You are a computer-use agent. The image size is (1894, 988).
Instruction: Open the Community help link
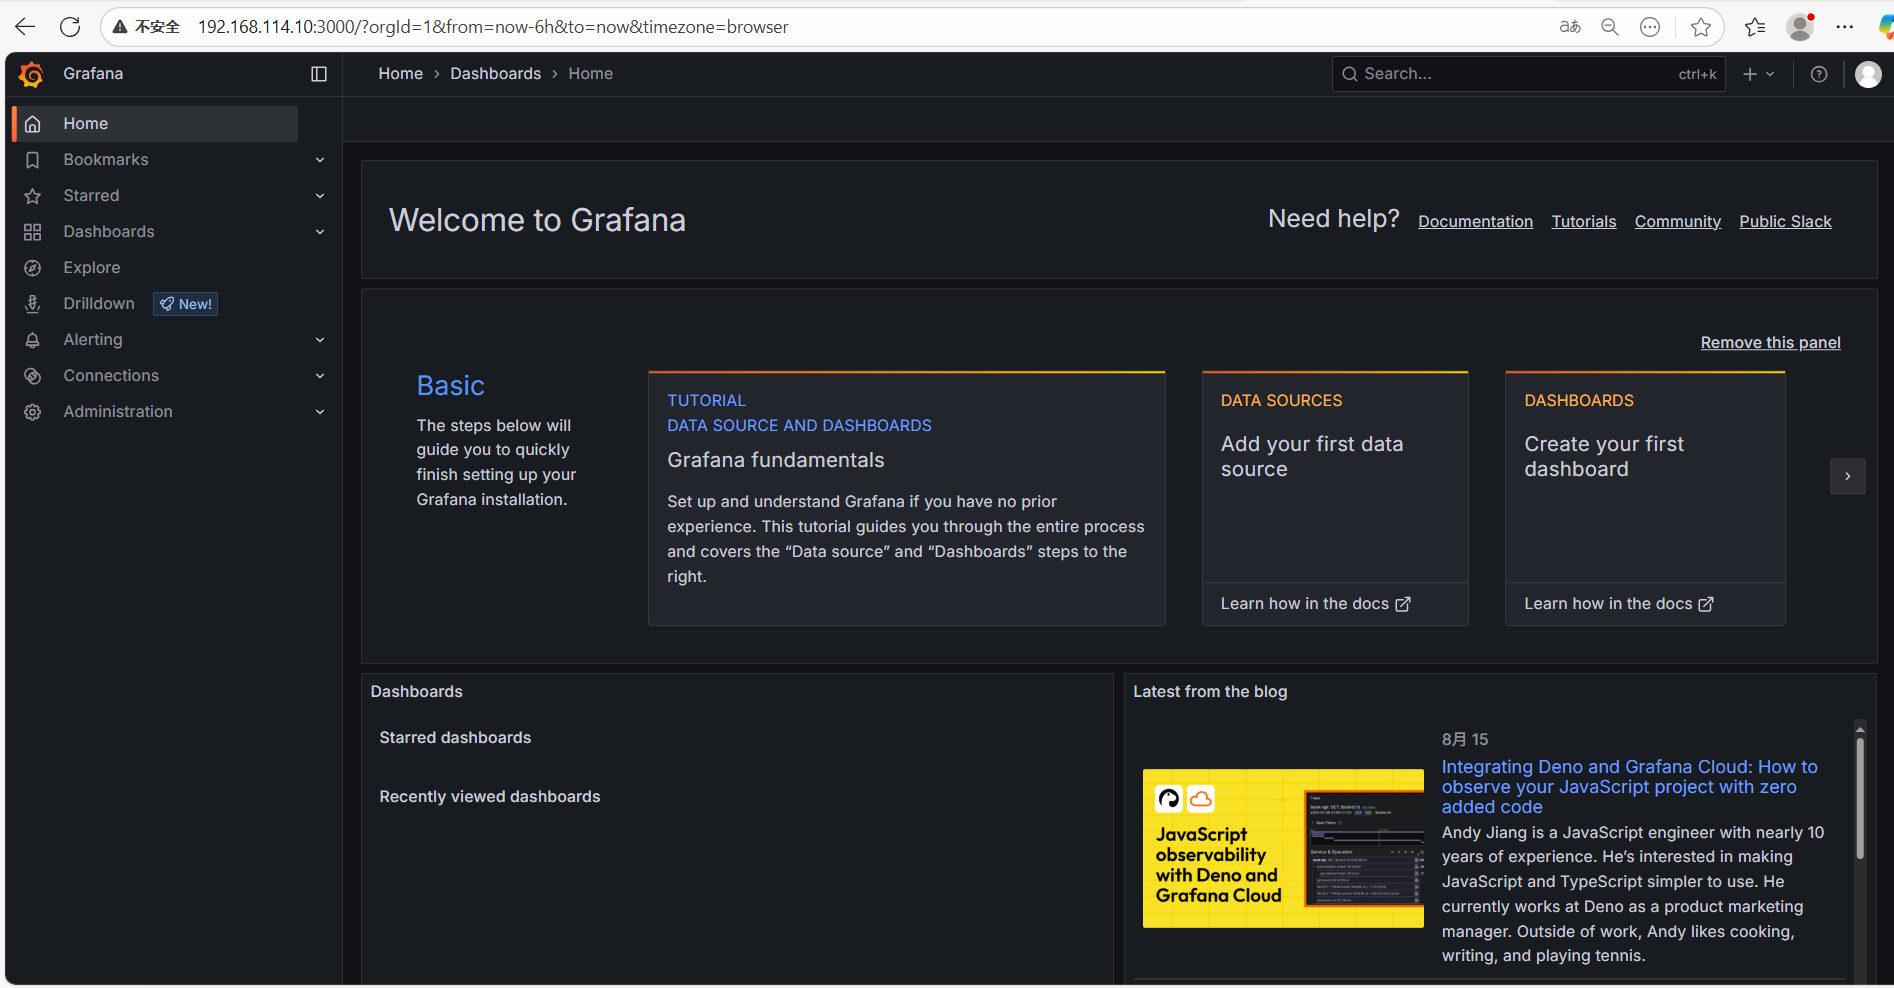(x=1678, y=222)
